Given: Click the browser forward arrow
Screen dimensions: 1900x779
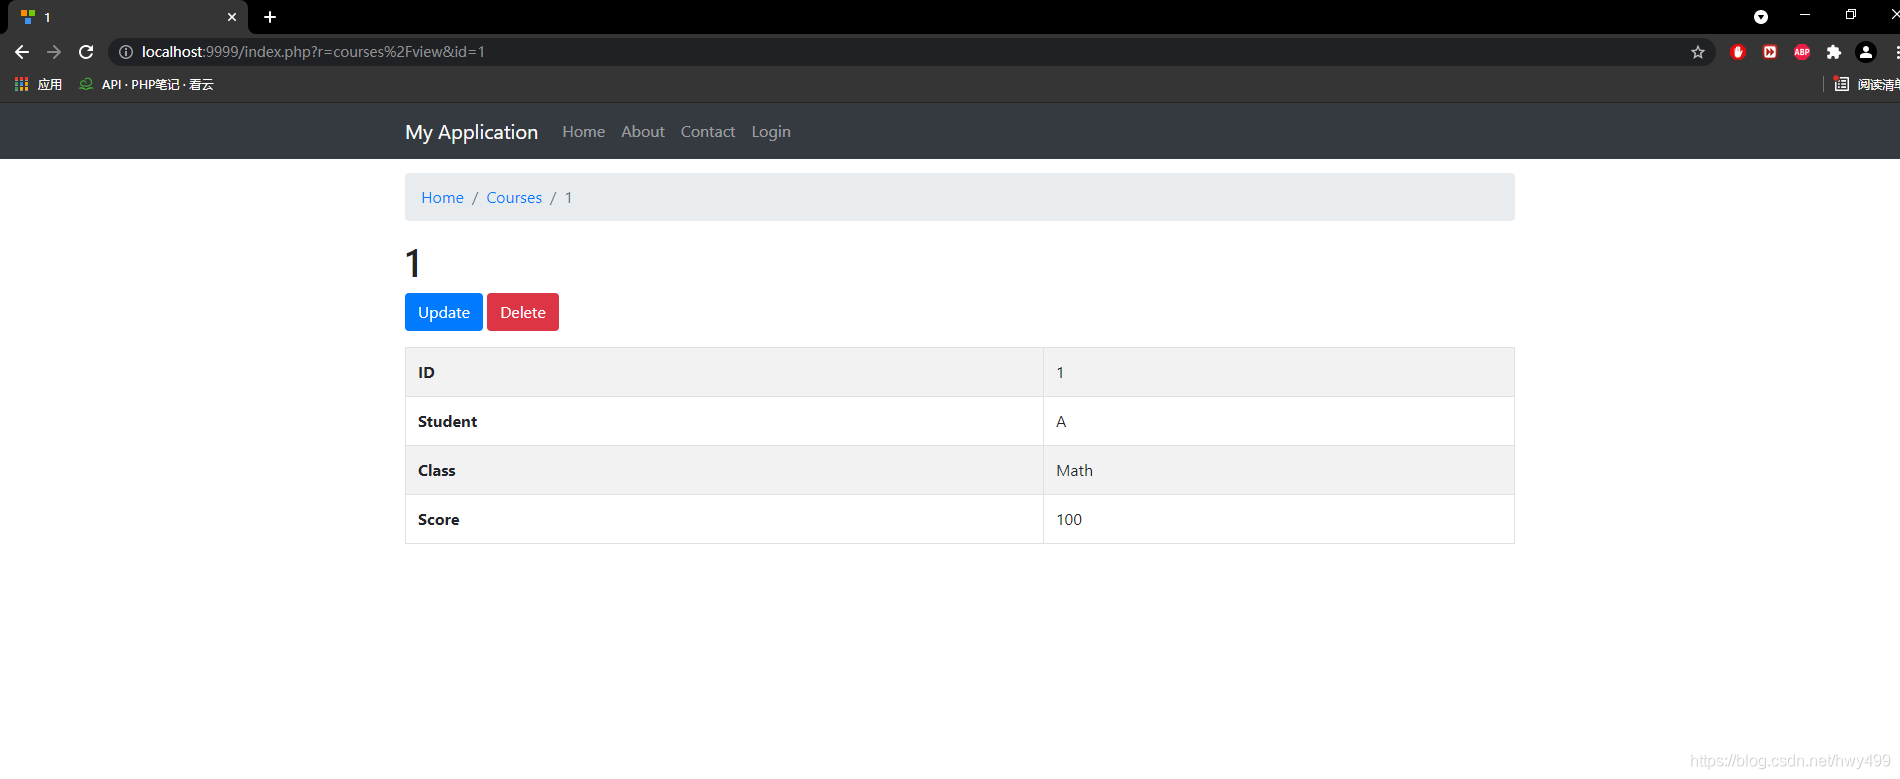Looking at the screenshot, I should point(54,52).
